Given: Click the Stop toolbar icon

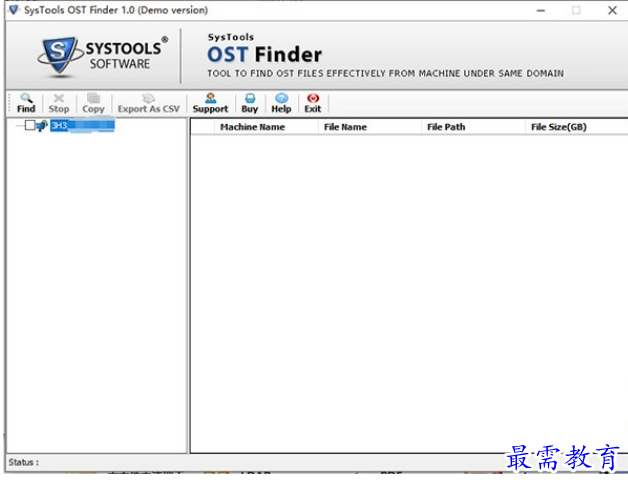Looking at the screenshot, I should pos(59,103).
